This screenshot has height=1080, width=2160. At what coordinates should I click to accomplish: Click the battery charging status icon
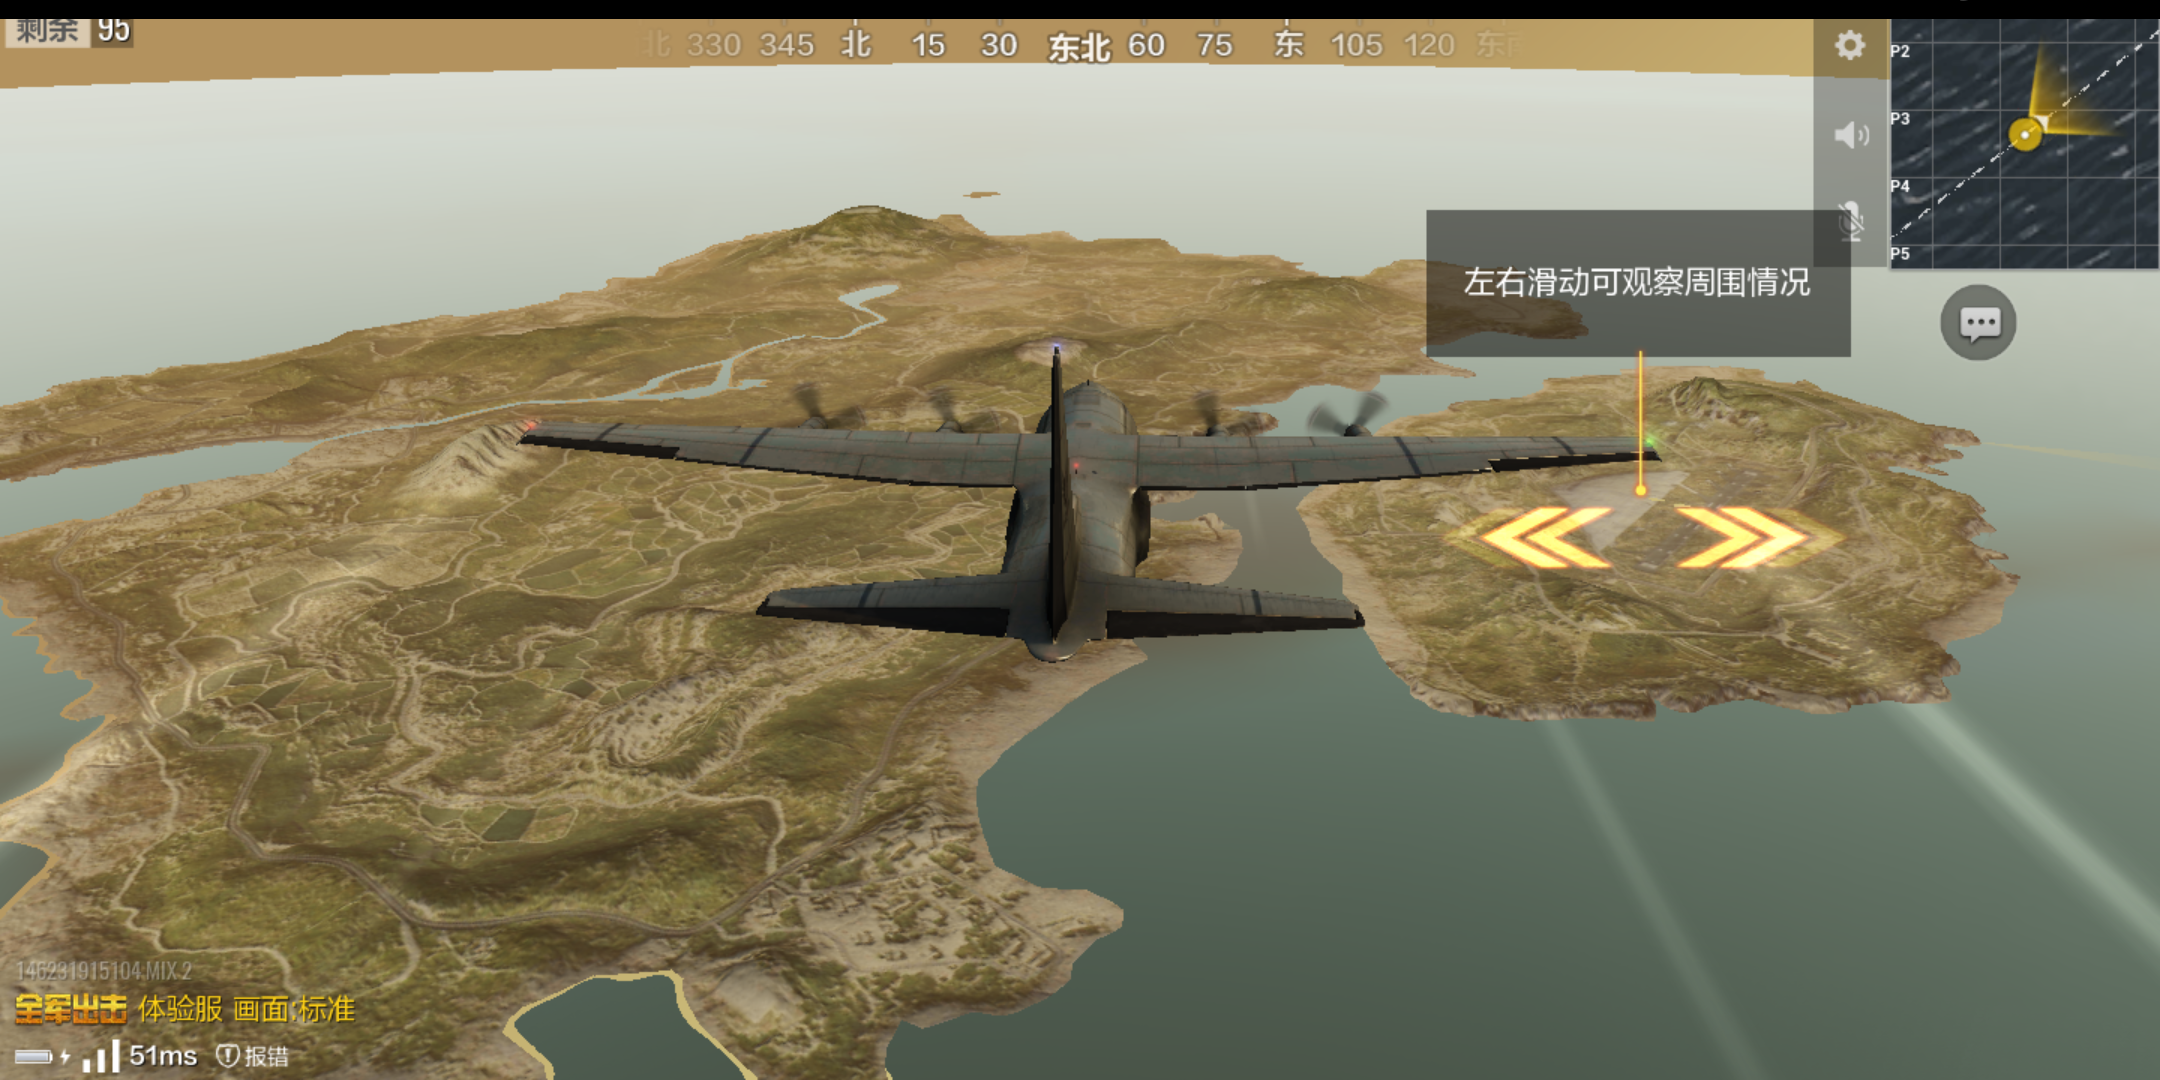(42, 1056)
